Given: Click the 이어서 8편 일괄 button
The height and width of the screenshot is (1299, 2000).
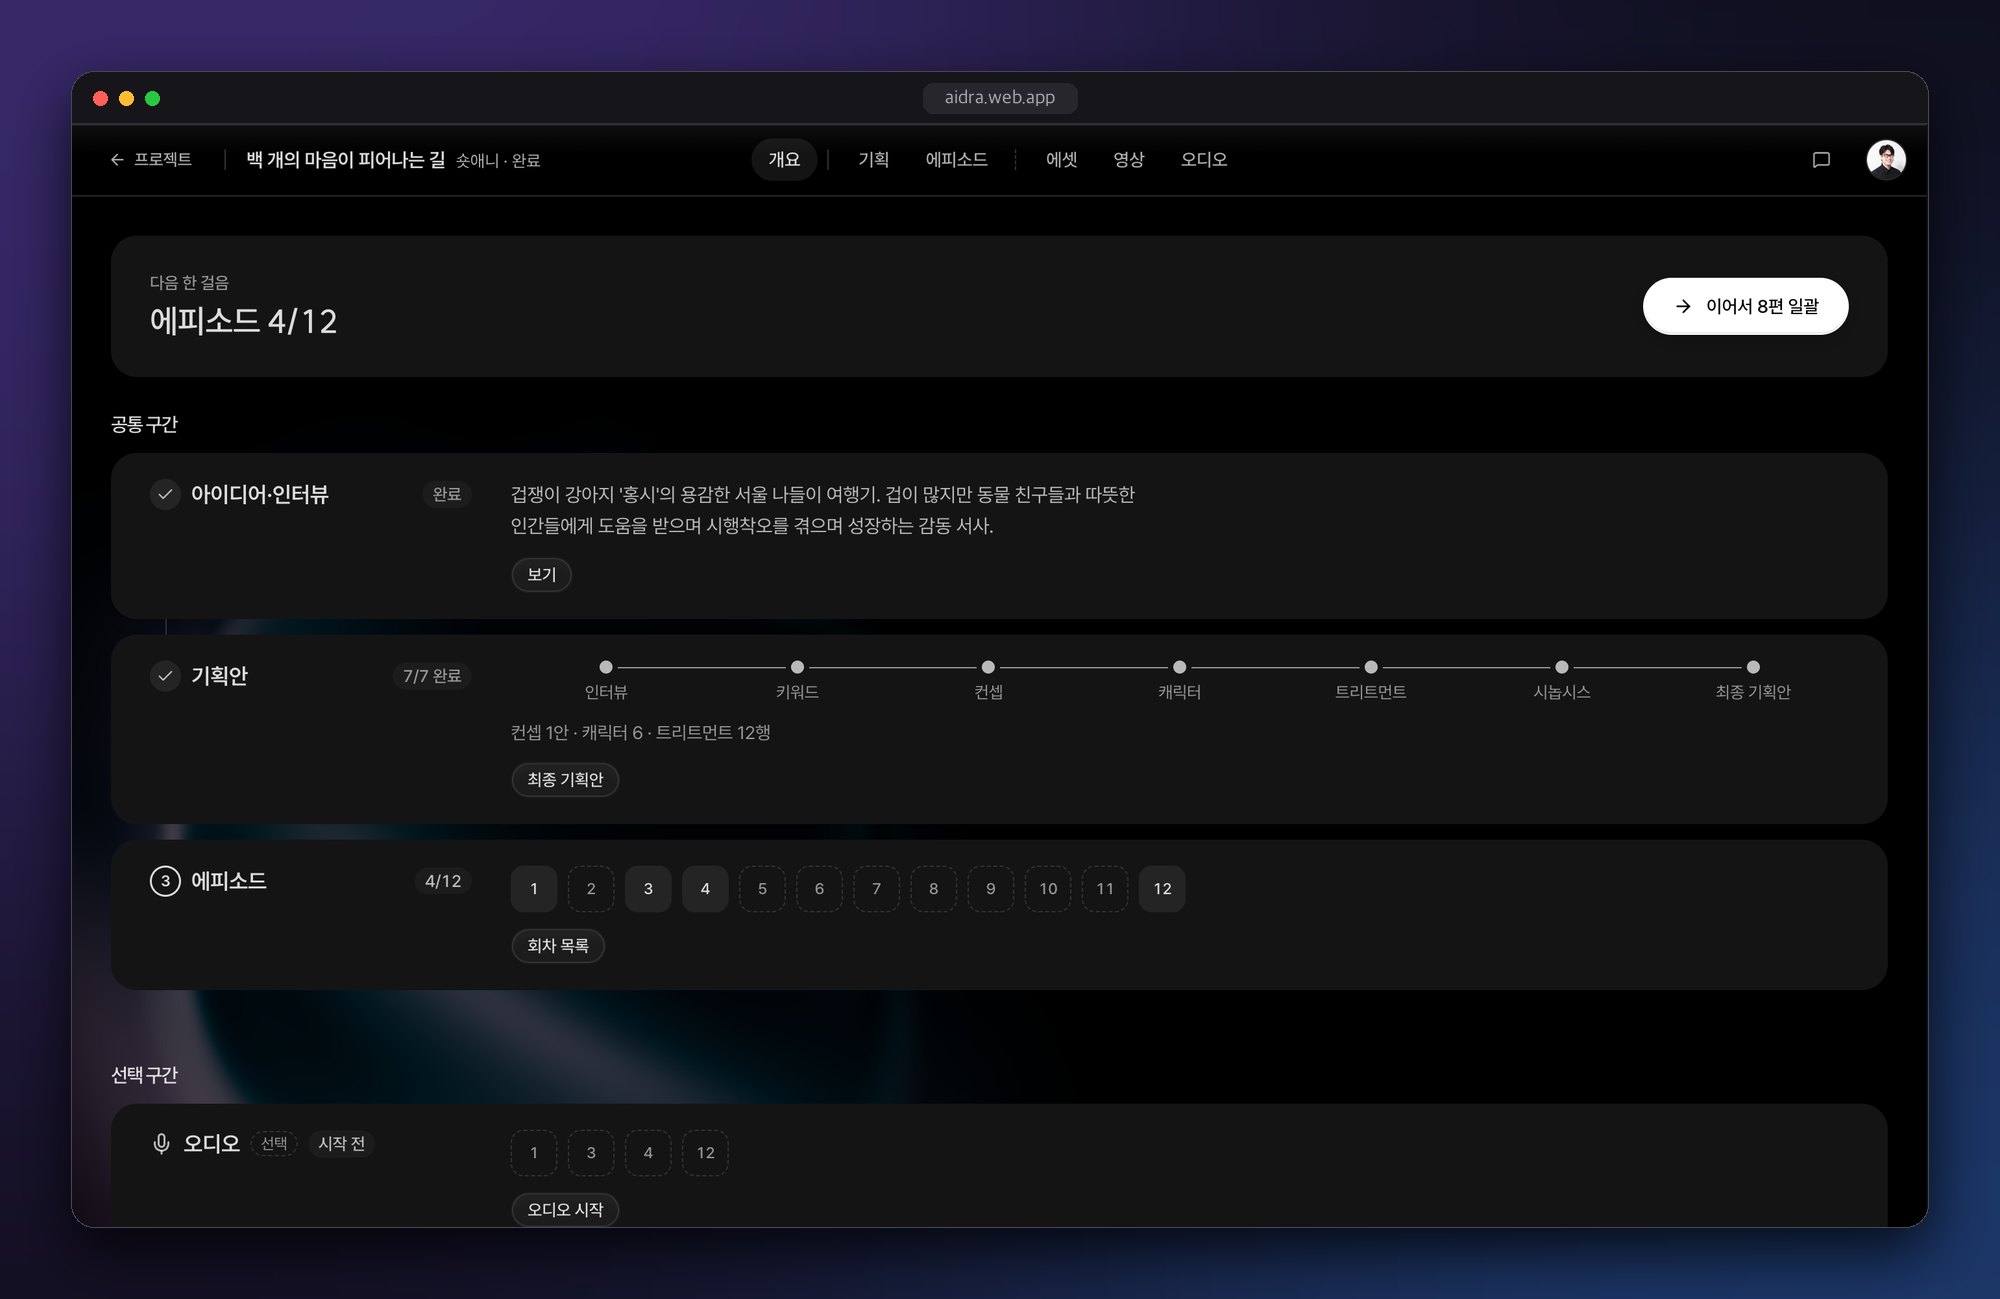Looking at the screenshot, I should click(x=1745, y=306).
